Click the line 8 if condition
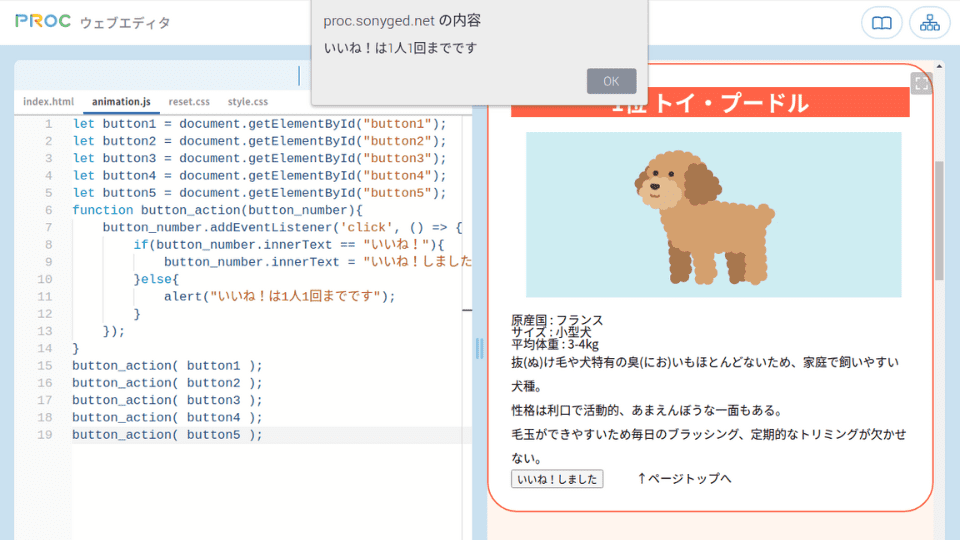 point(289,244)
